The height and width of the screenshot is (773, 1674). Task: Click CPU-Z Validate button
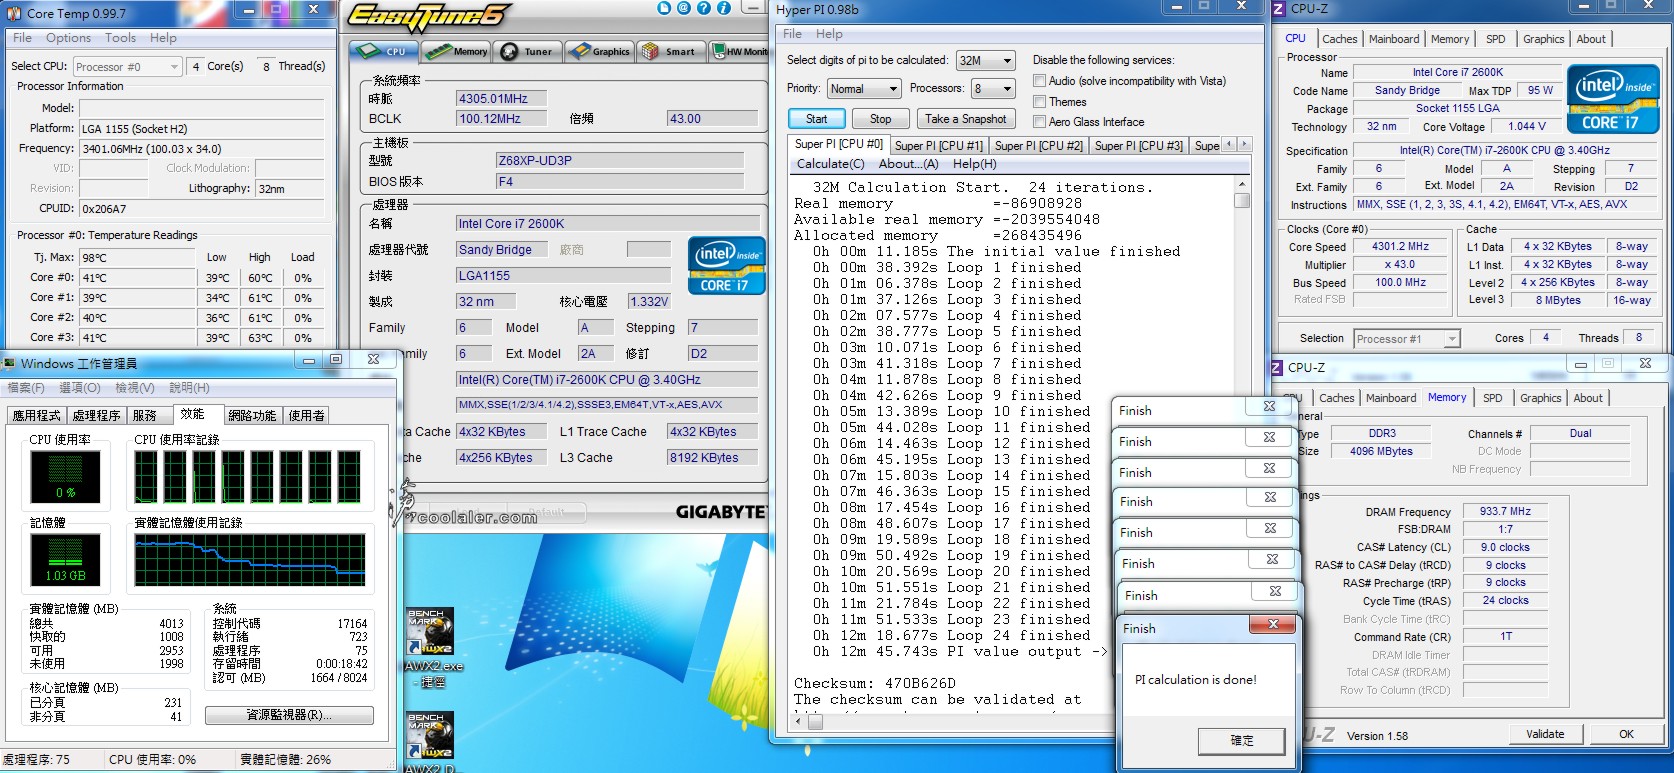pos(1545,734)
